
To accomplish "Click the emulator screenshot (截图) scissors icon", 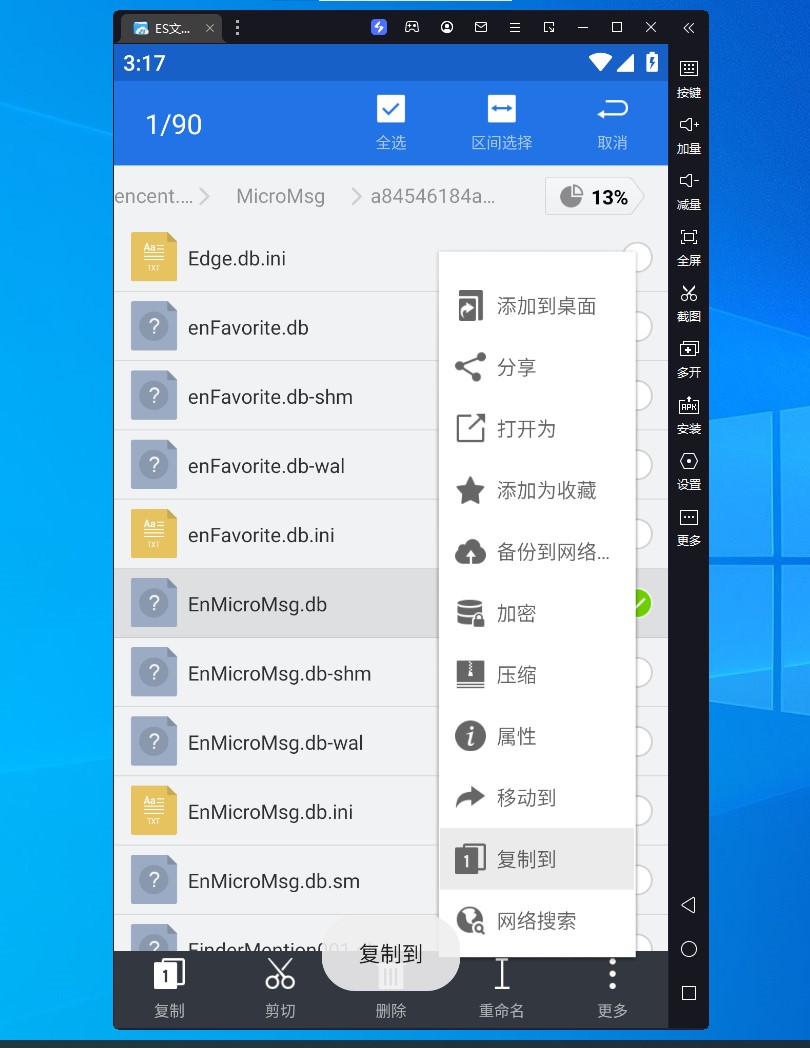I will pyautogui.click(x=689, y=294).
